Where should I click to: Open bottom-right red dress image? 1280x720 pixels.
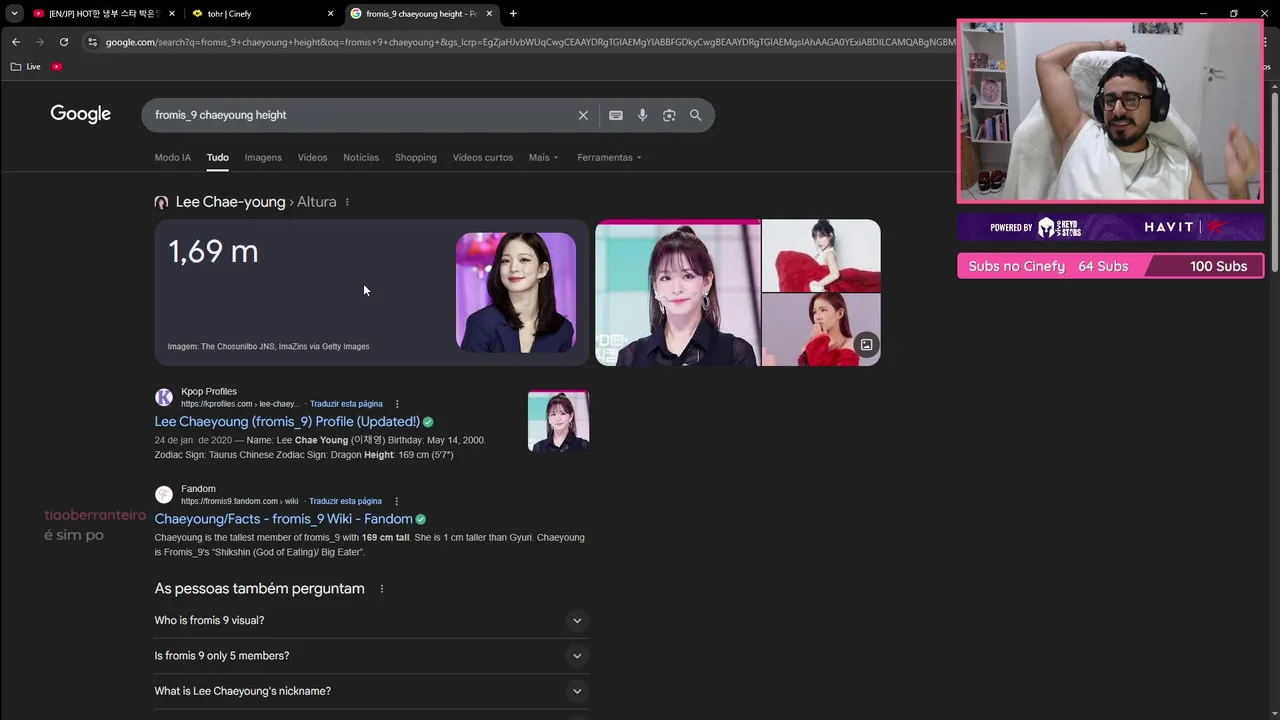[x=821, y=330]
